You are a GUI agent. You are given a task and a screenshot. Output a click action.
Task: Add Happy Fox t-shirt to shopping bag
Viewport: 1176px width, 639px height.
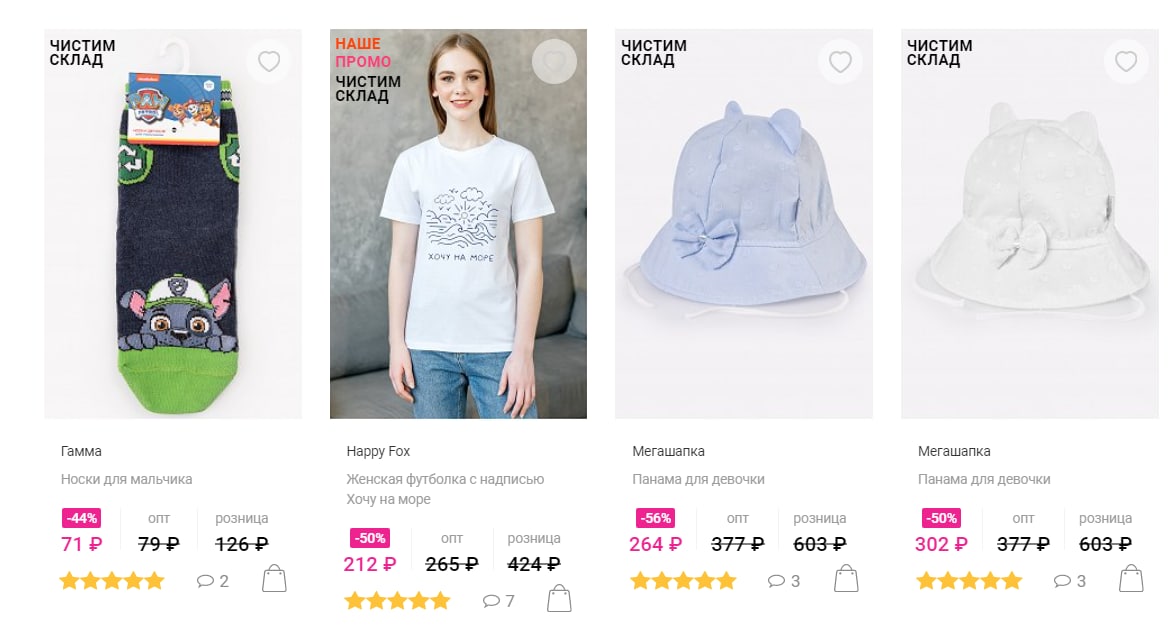(559, 598)
